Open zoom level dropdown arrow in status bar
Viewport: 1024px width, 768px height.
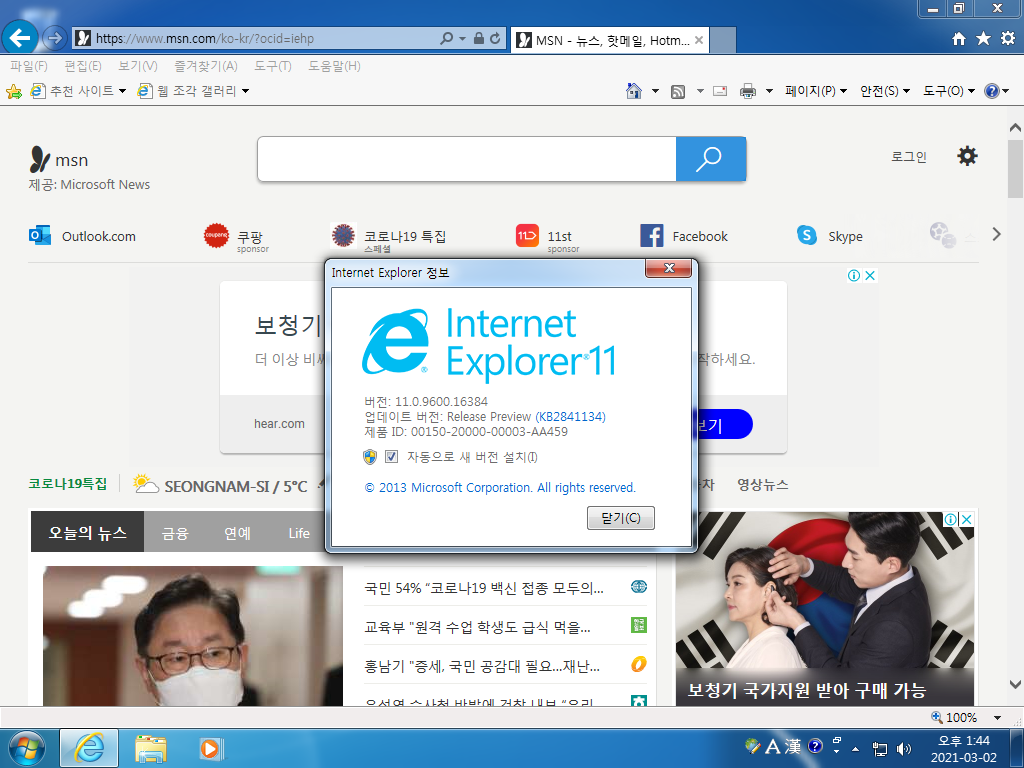click(997, 718)
